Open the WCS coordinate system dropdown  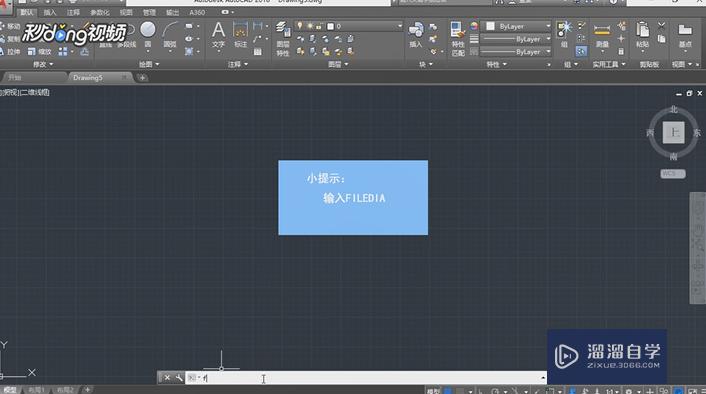[x=673, y=174]
